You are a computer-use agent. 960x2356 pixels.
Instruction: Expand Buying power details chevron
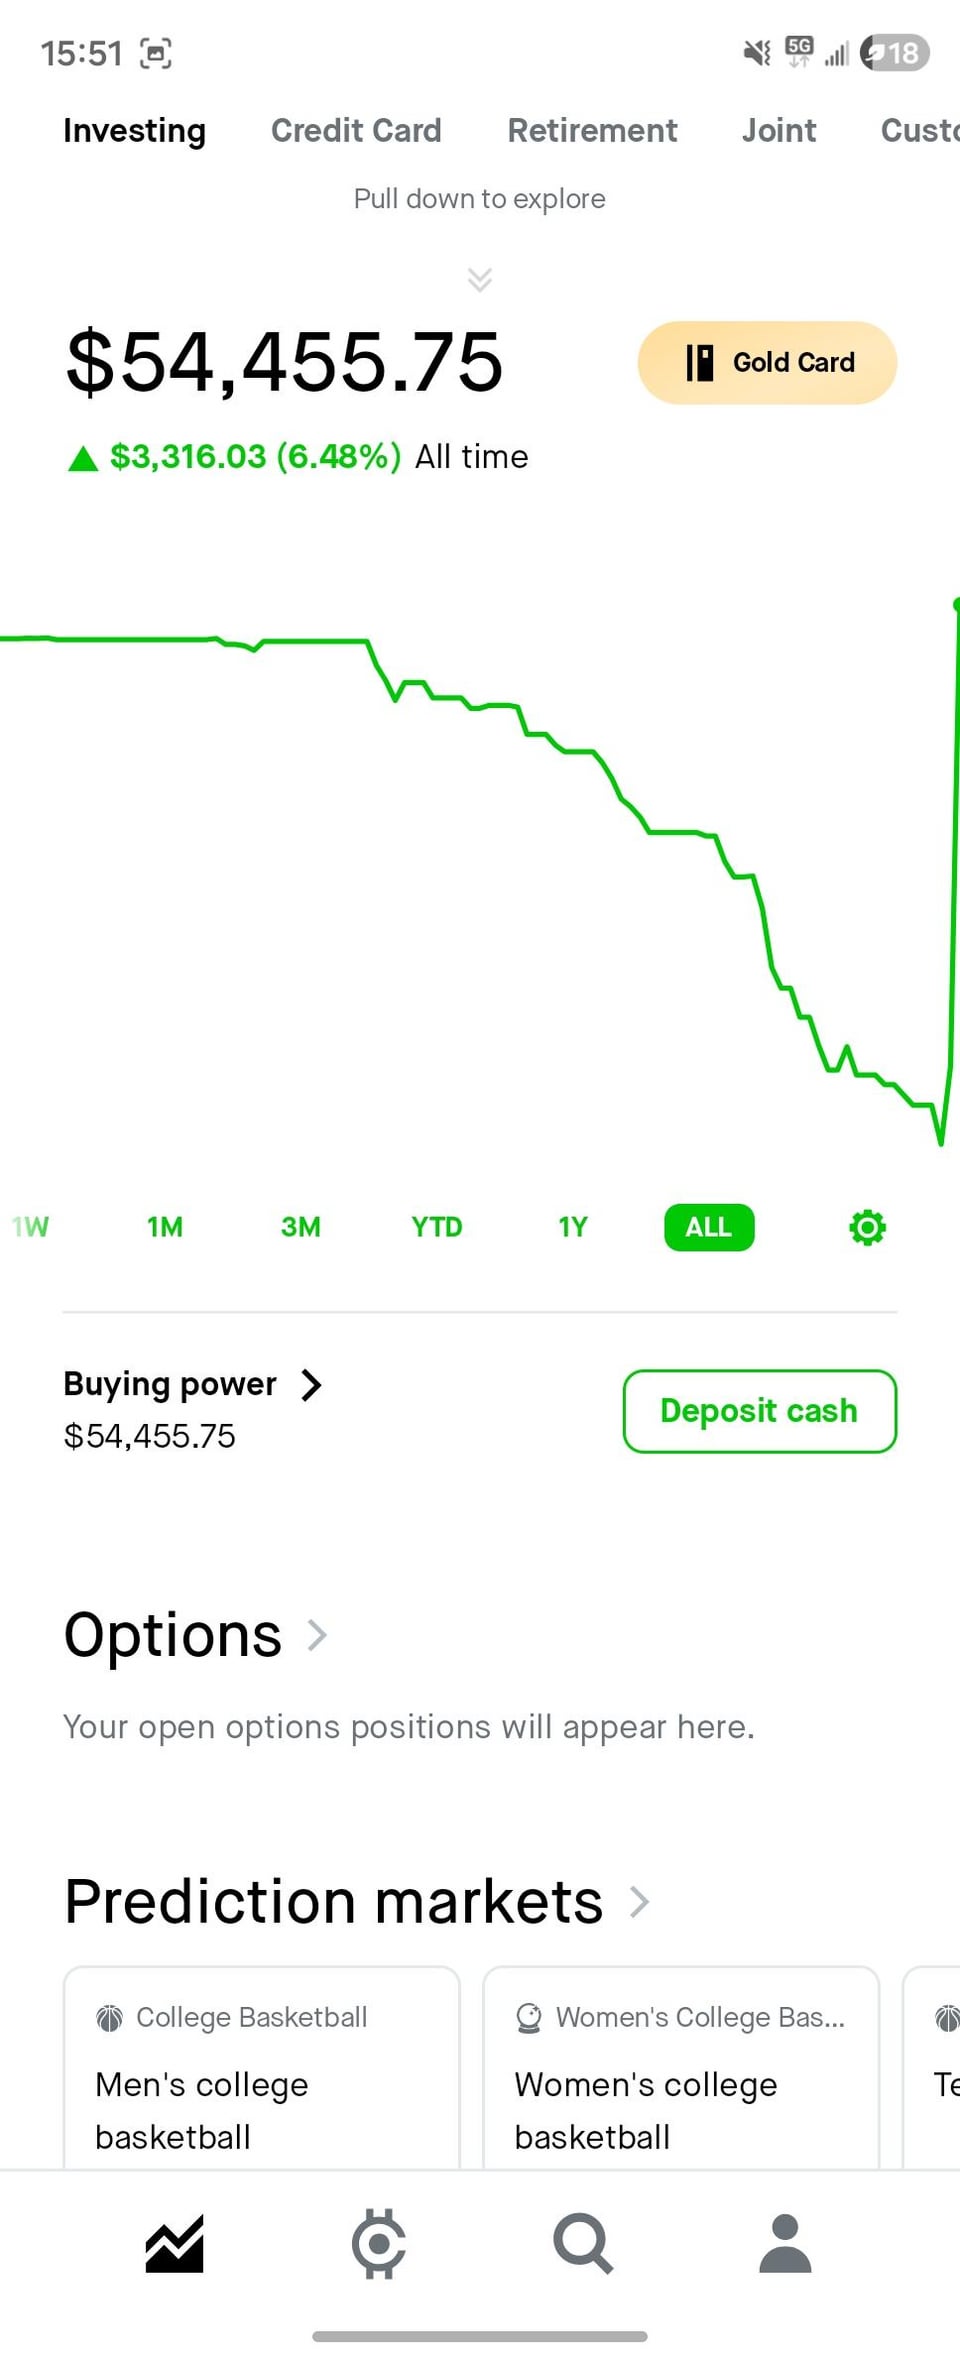(311, 1385)
